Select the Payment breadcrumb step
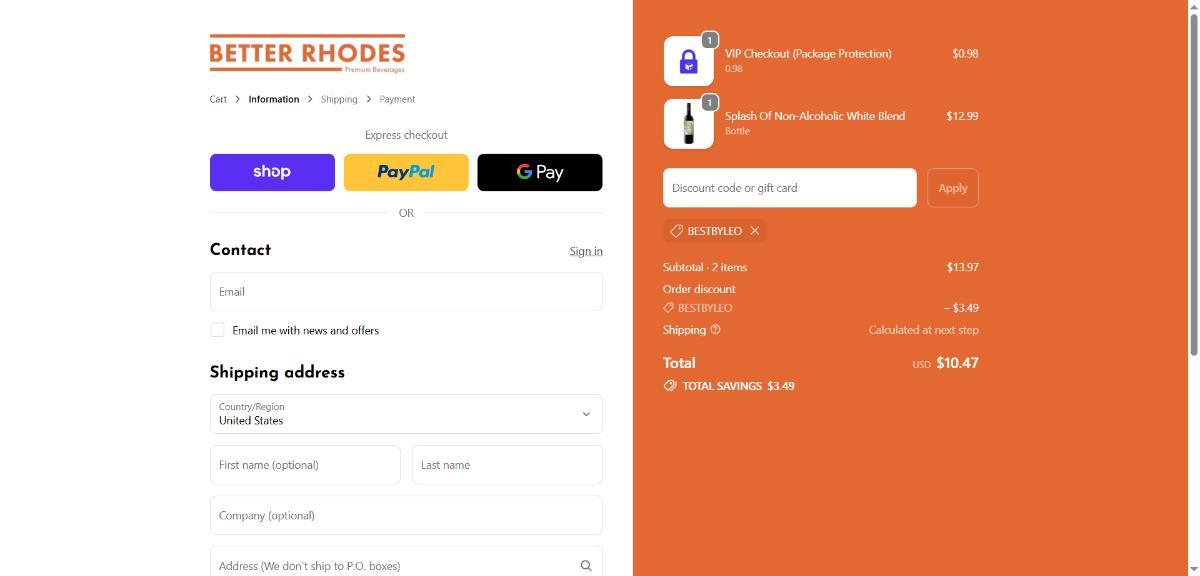Viewport: 1200px width, 576px height. tap(397, 99)
